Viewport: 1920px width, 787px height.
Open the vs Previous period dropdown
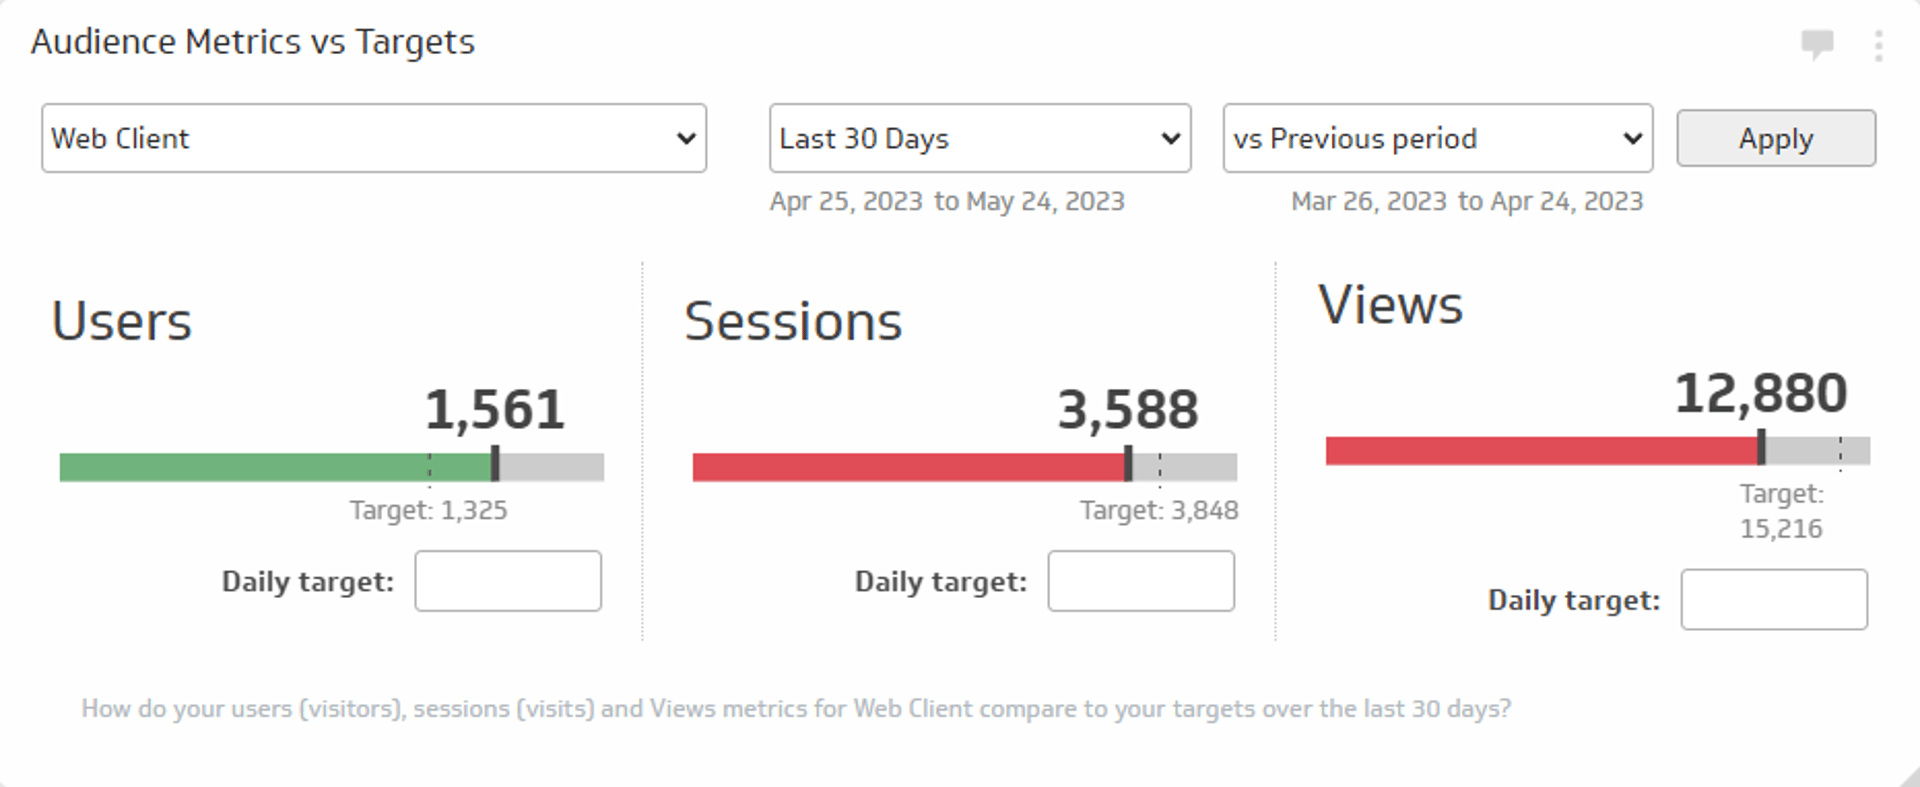1436,138
